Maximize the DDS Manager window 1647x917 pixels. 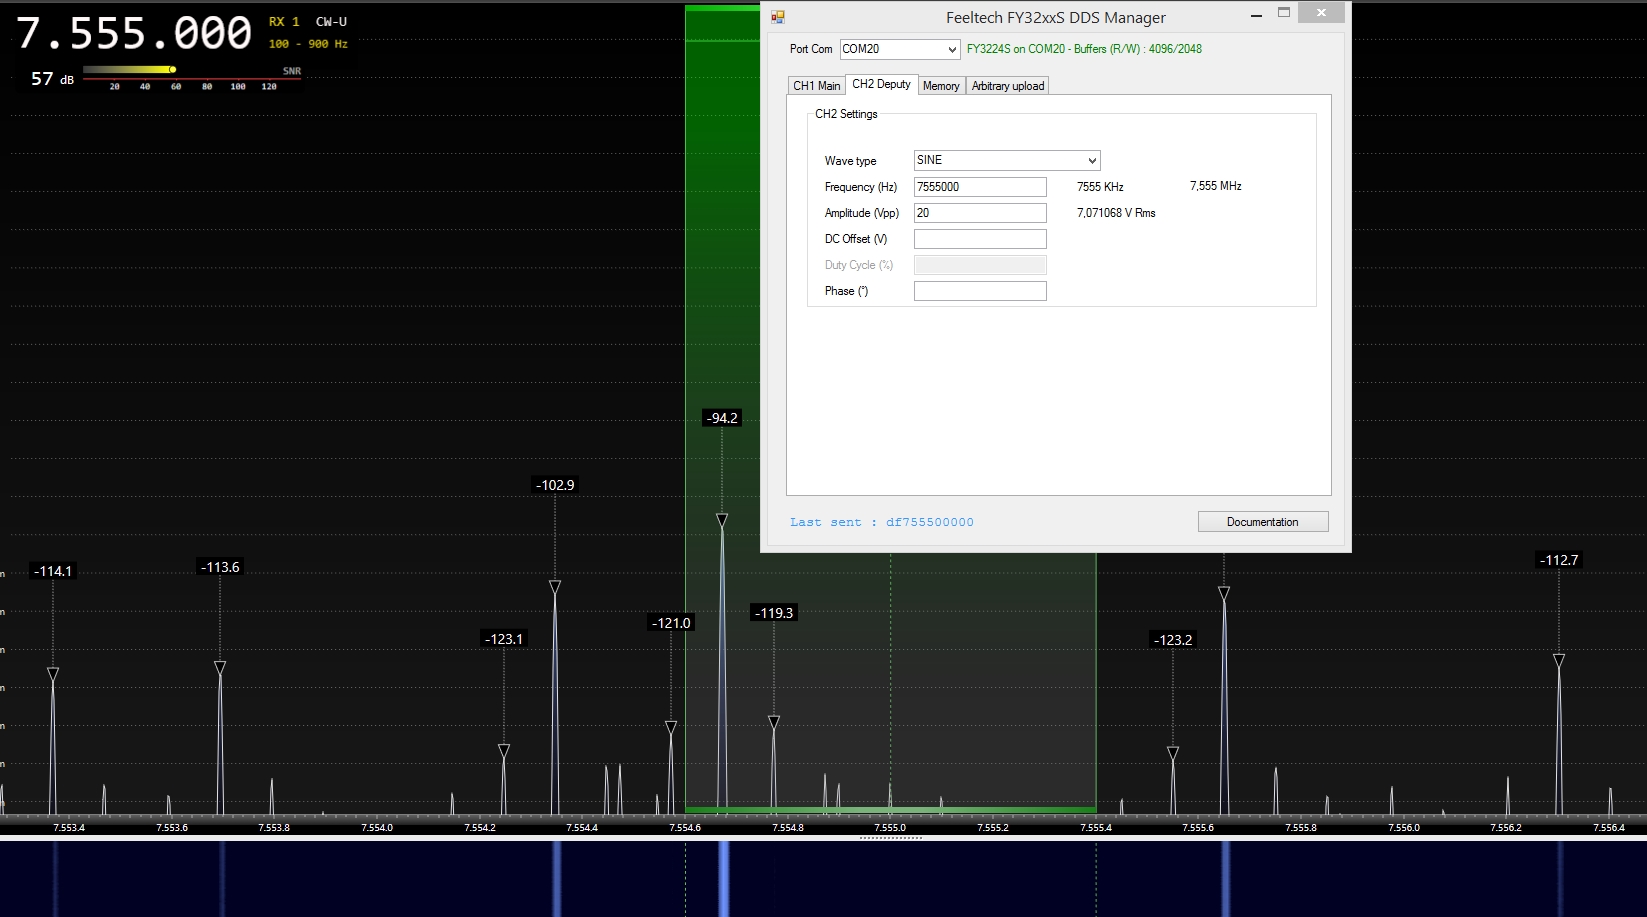(1284, 13)
